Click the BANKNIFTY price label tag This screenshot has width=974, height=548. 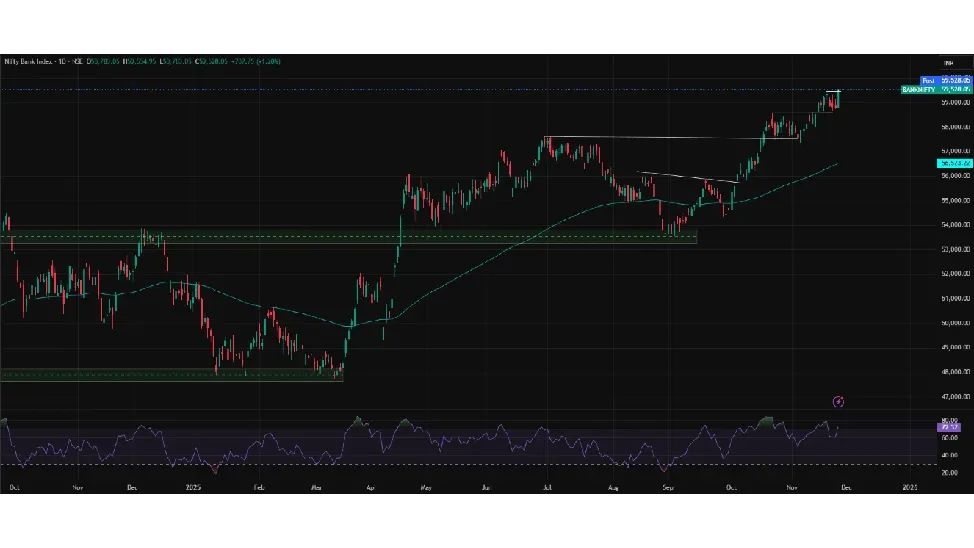coord(918,90)
